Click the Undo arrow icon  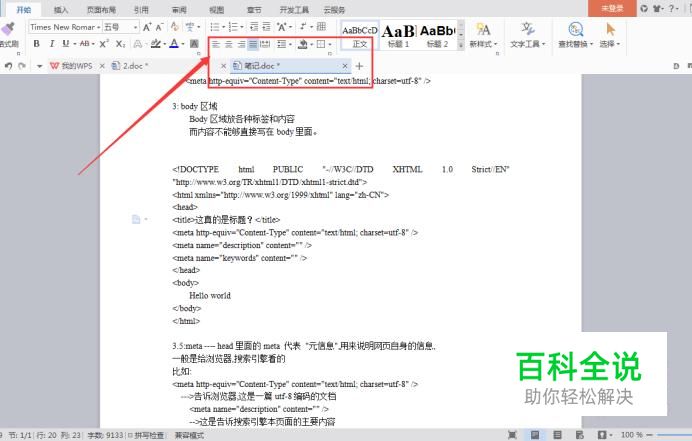[x=8, y=66]
